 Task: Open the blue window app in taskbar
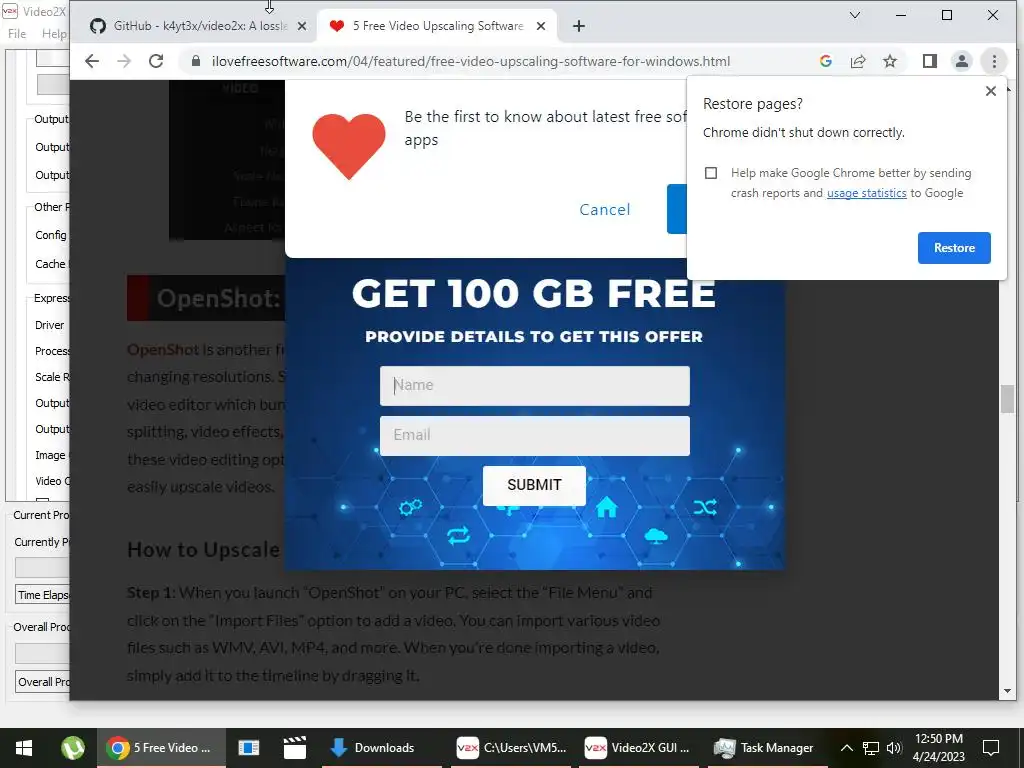click(248, 748)
